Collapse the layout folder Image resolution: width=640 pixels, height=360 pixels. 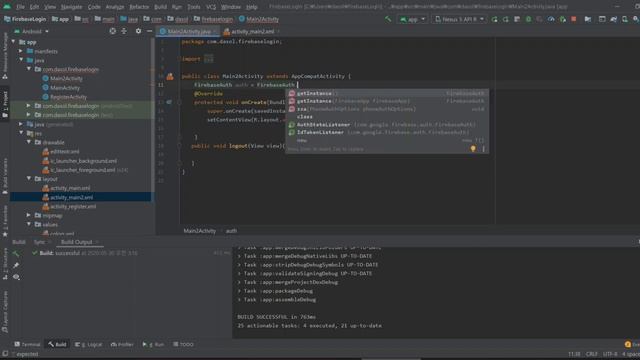point(29,179)
